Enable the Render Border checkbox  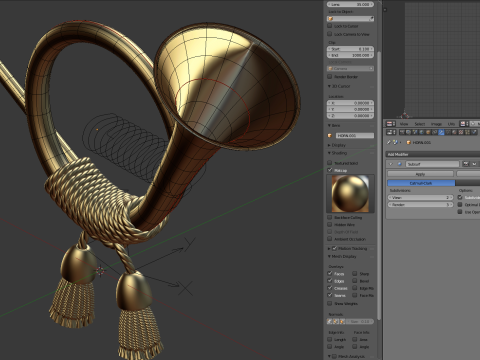[x=330, y=76]
